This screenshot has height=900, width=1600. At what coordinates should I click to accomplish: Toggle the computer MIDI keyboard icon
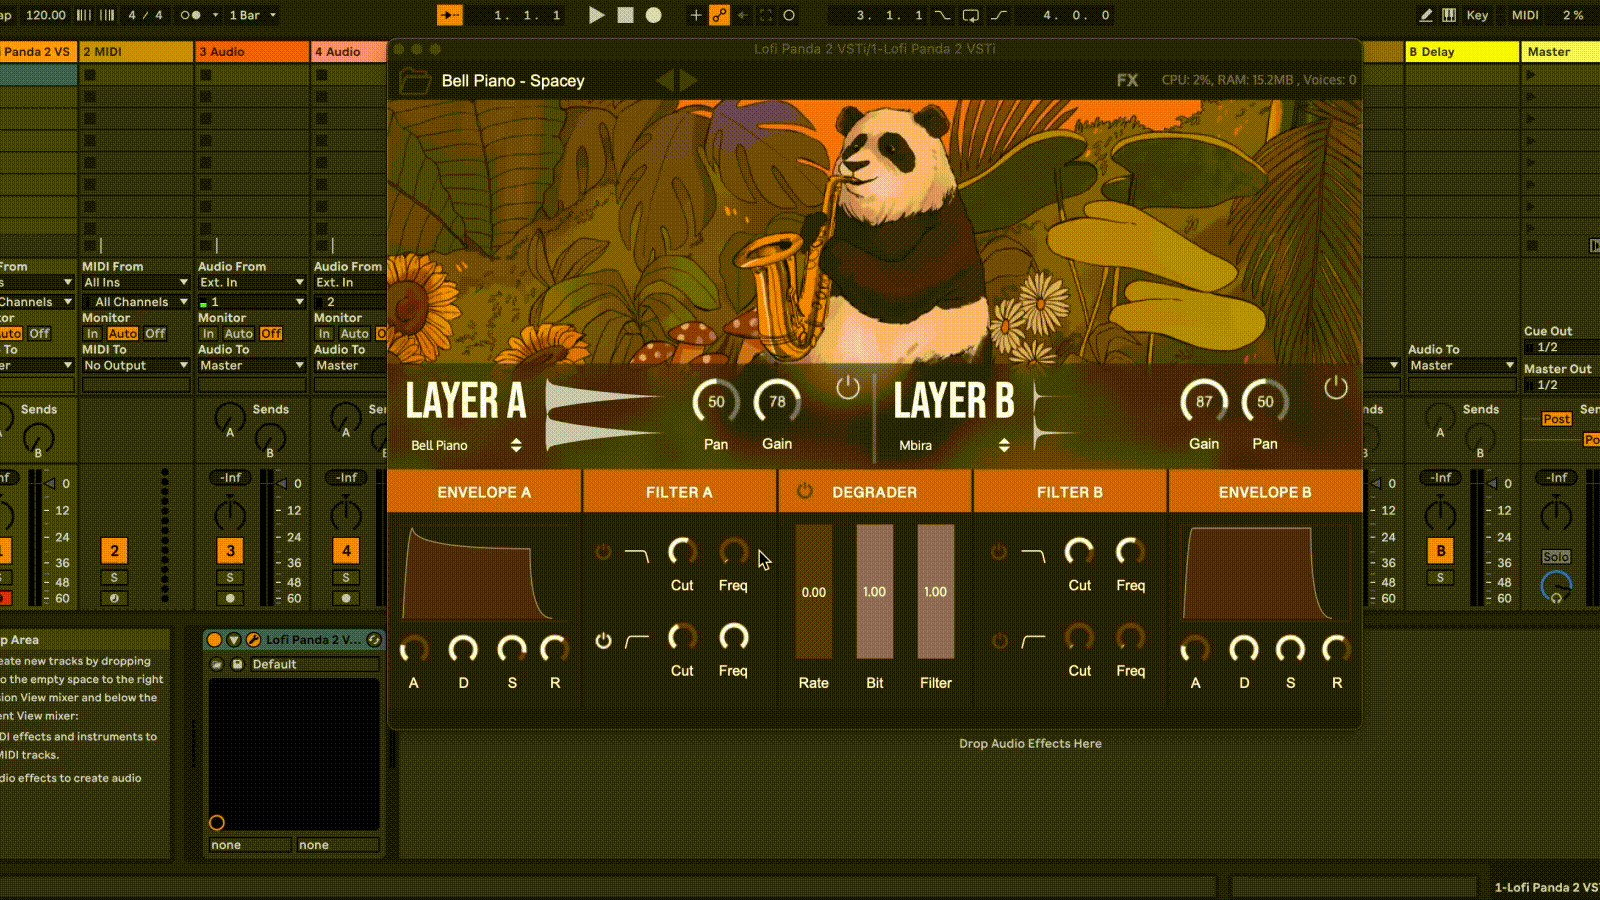coord(1449,15)
